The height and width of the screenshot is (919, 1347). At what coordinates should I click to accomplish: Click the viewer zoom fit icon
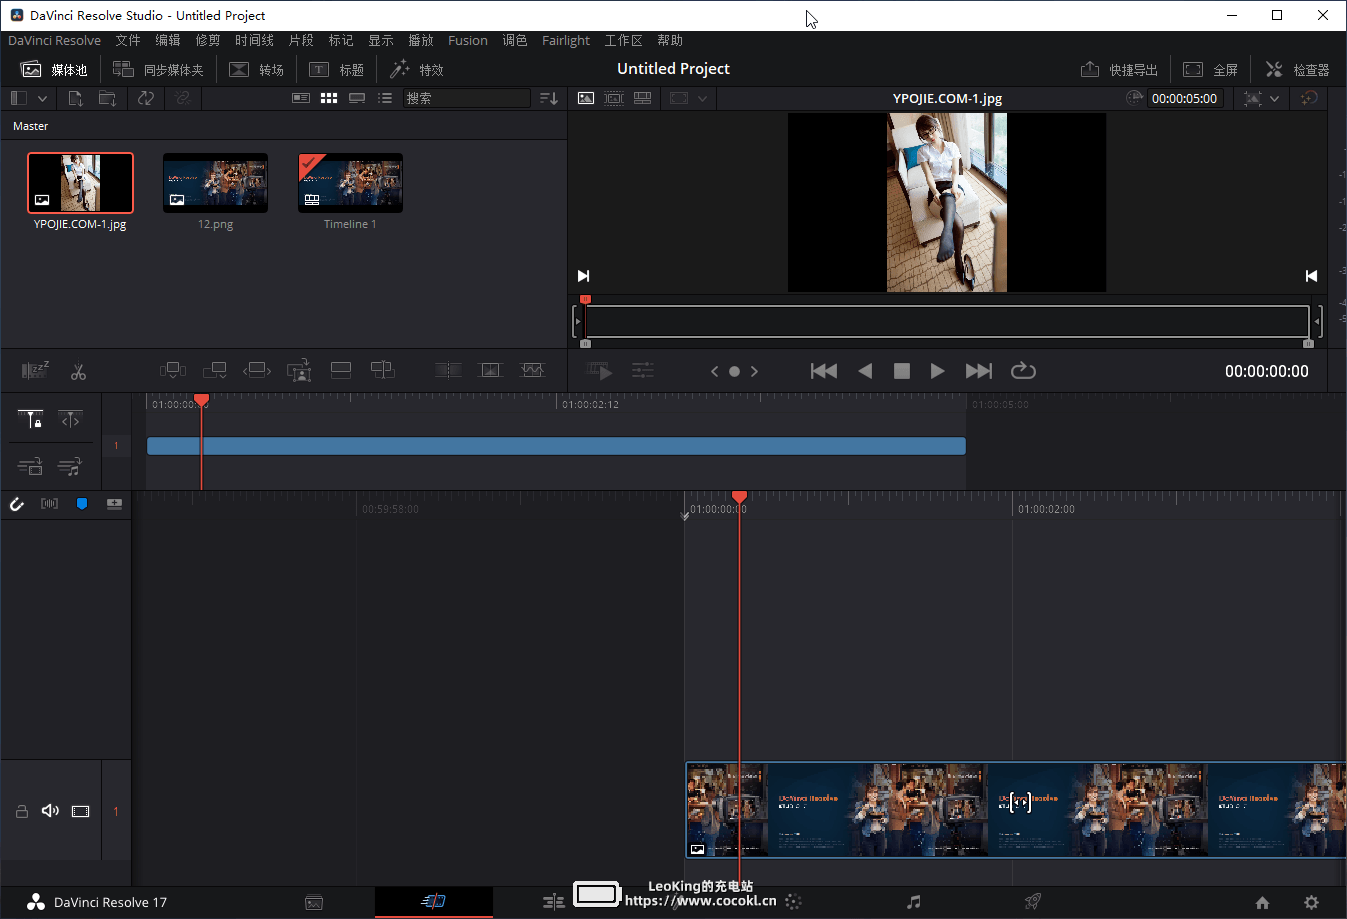point(1253,98)
